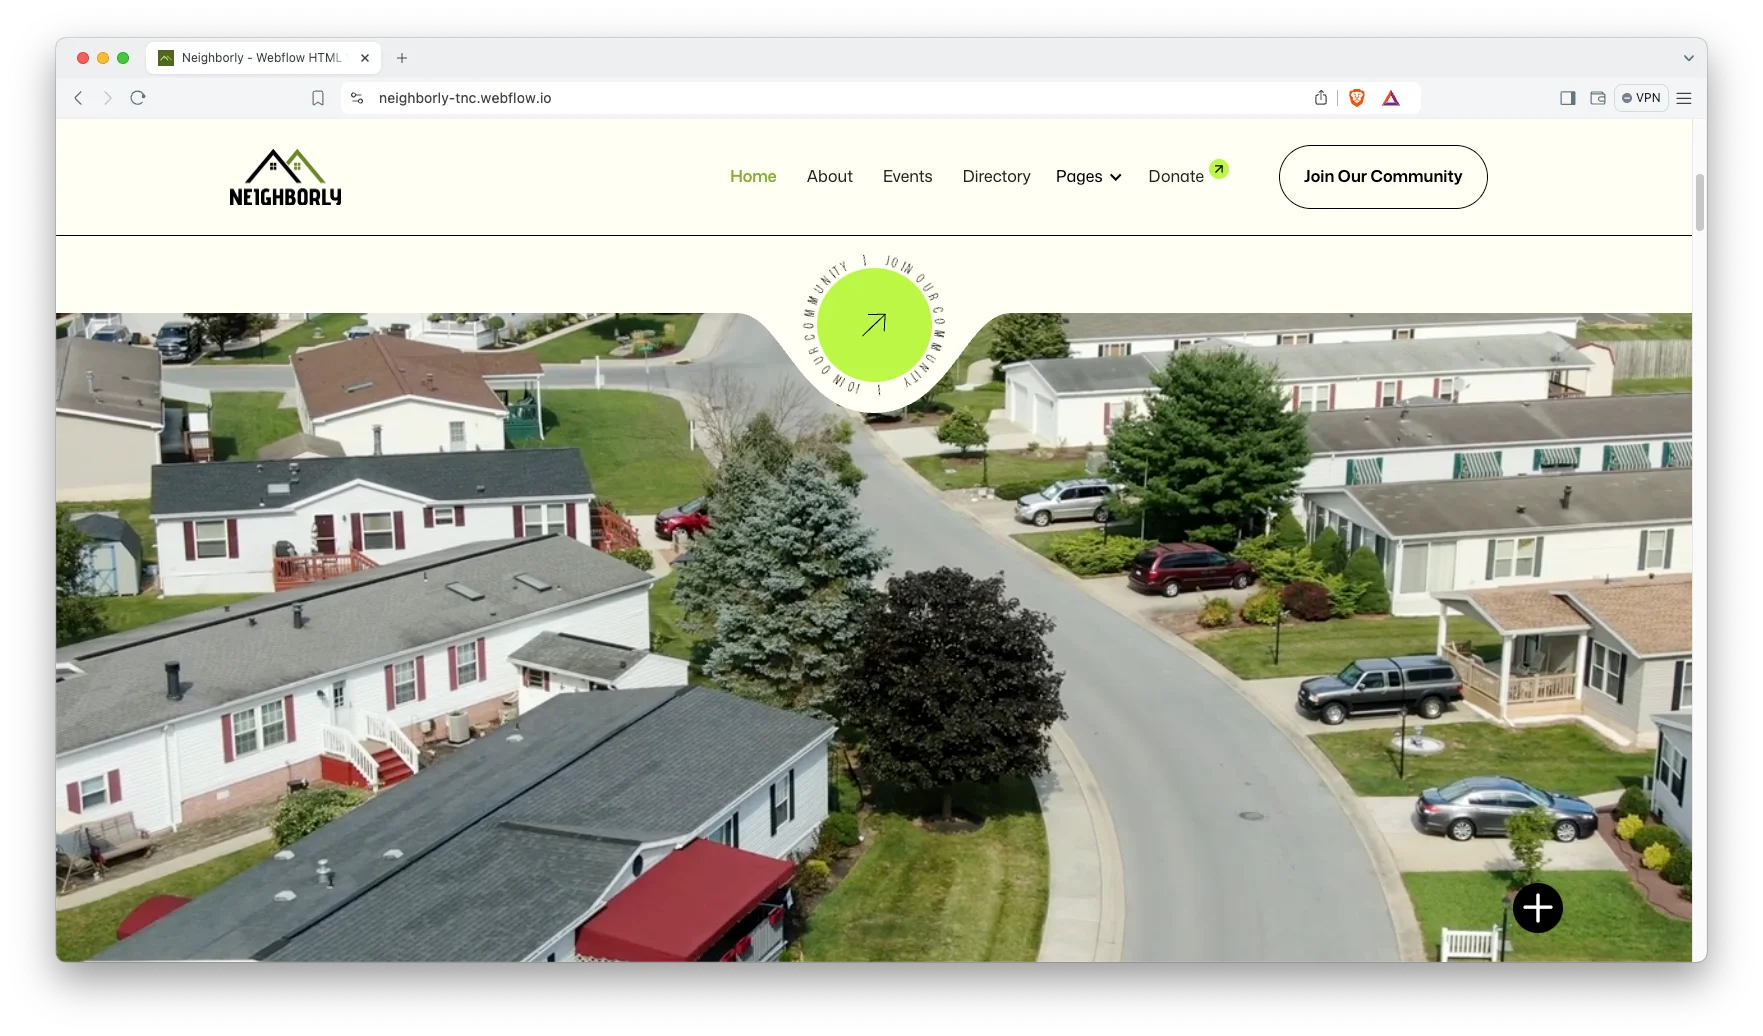1763x1036 pixels.
Task: Bookmark this page using the bookmark icon
Action: coord(318,98)
